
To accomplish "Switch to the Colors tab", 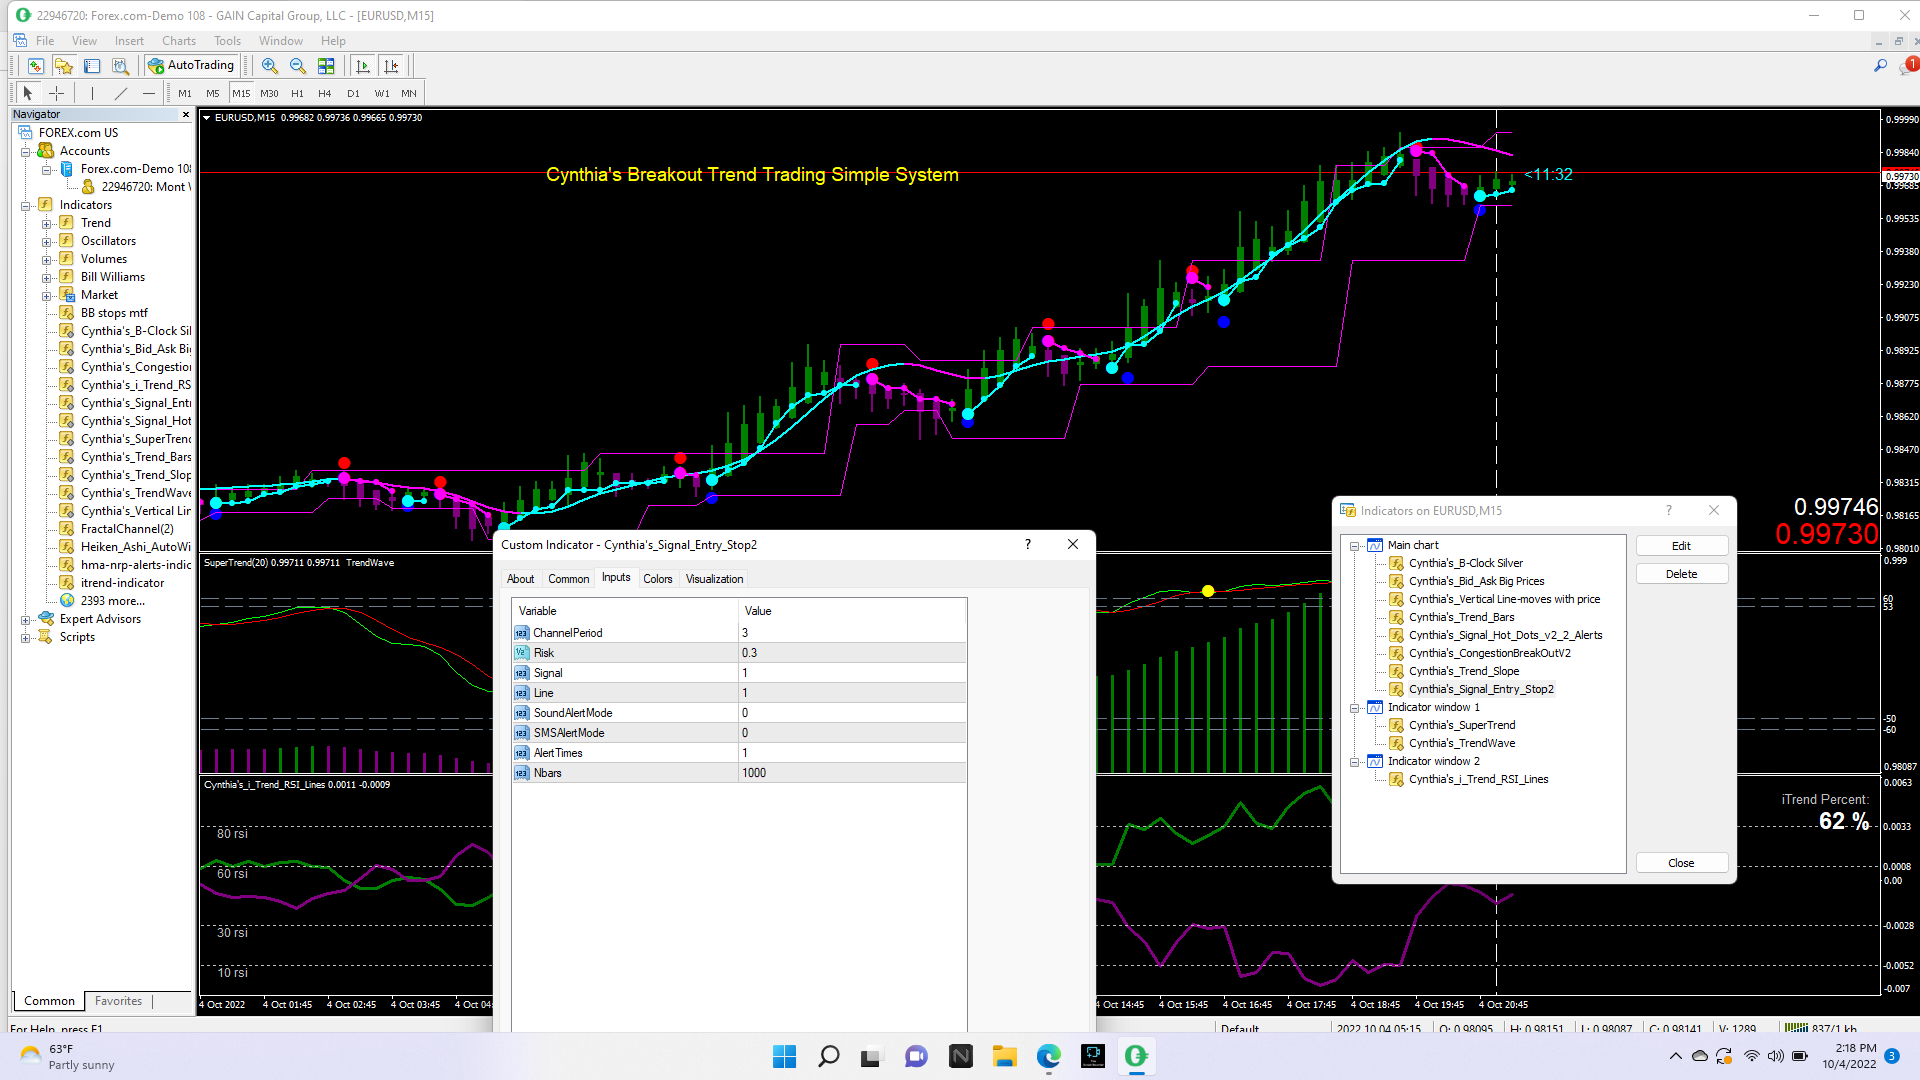I will coord(657,579).
